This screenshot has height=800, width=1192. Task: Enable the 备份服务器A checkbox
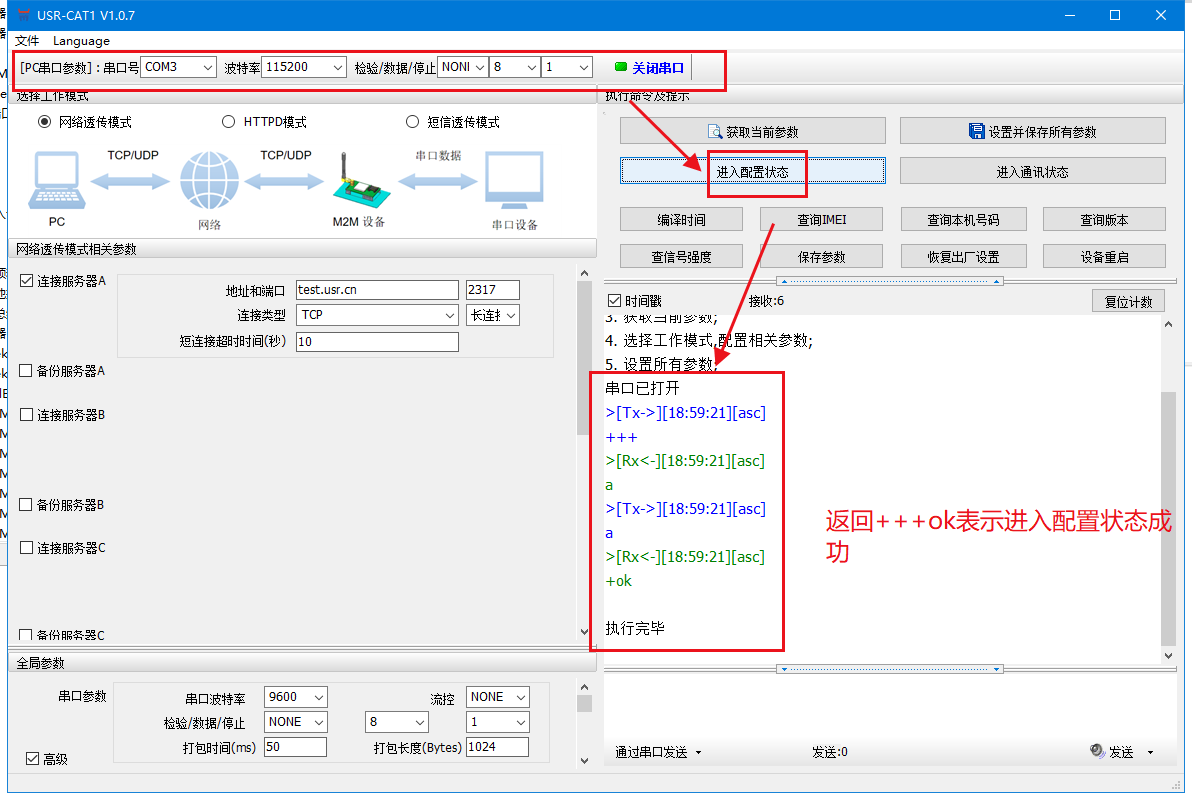click(26, 371)
